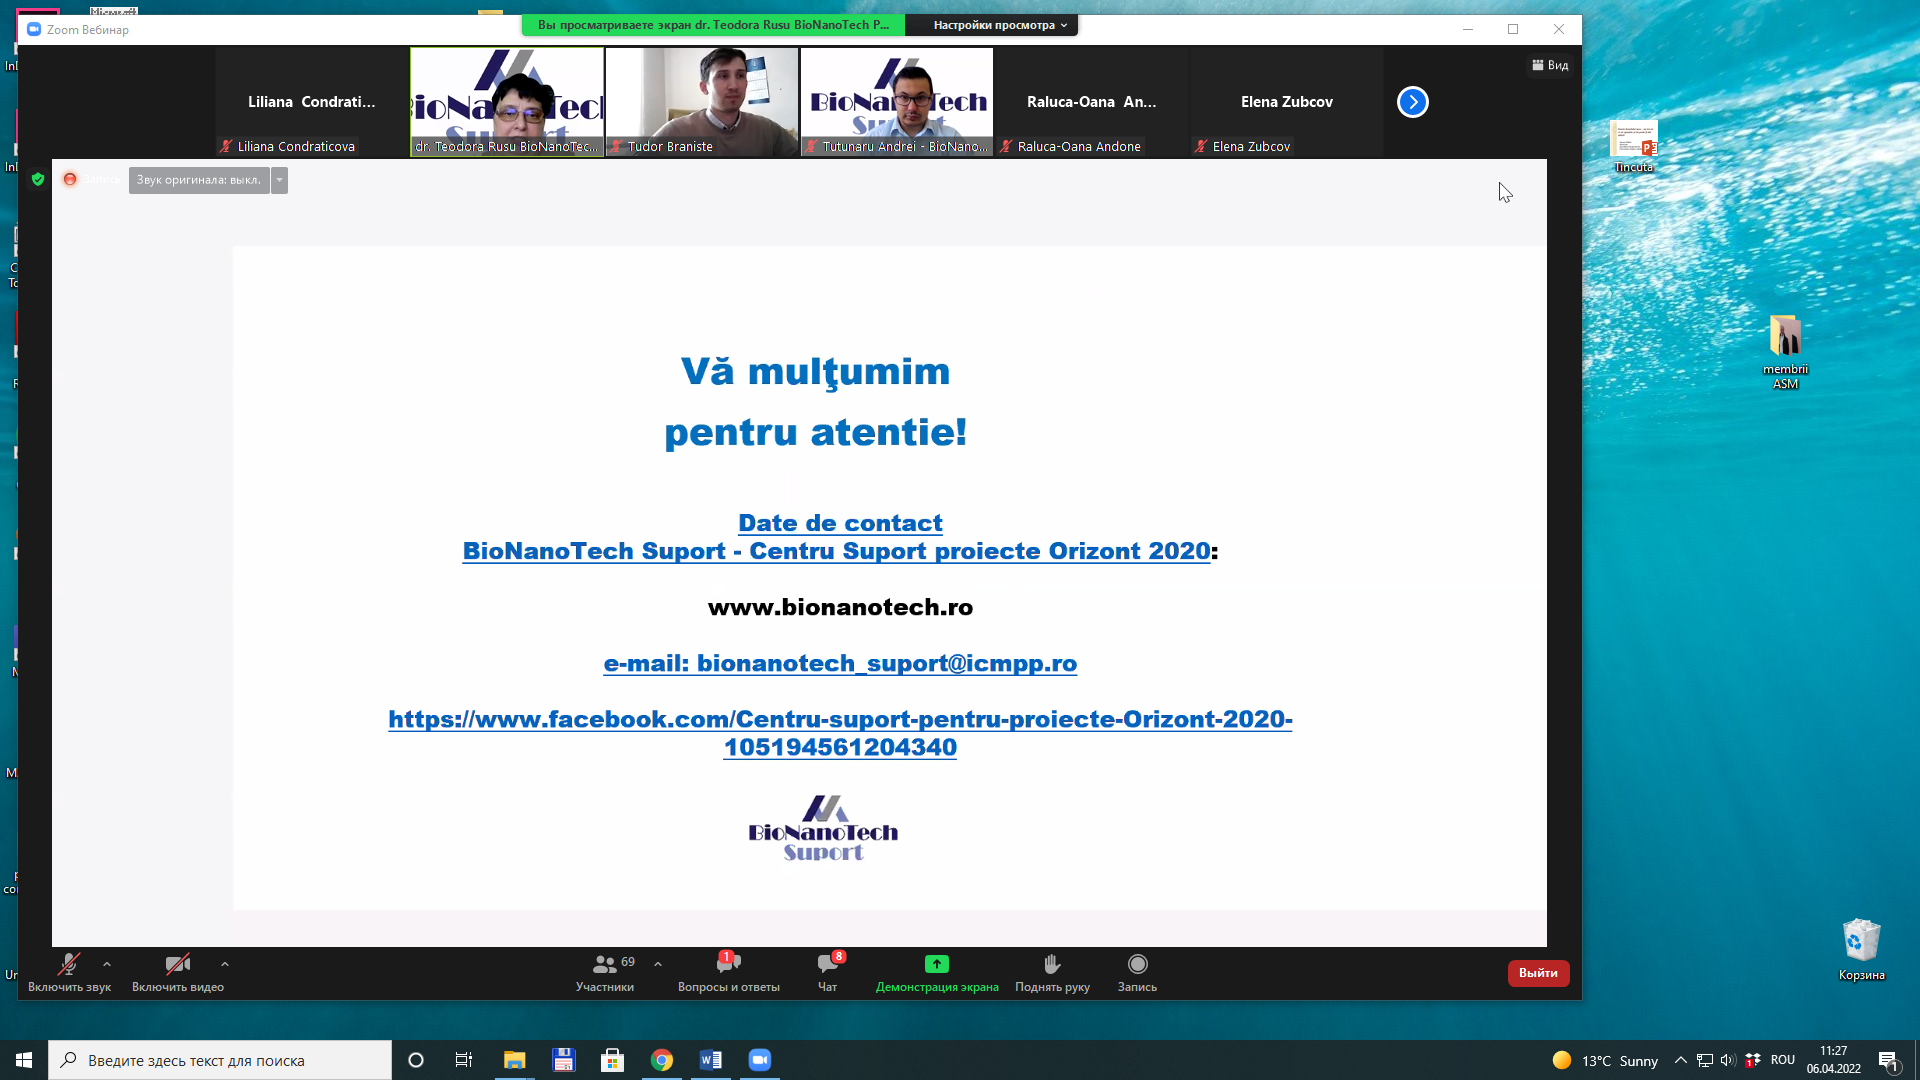Leave webinar with Выйти button

(x=1538, y=973)
